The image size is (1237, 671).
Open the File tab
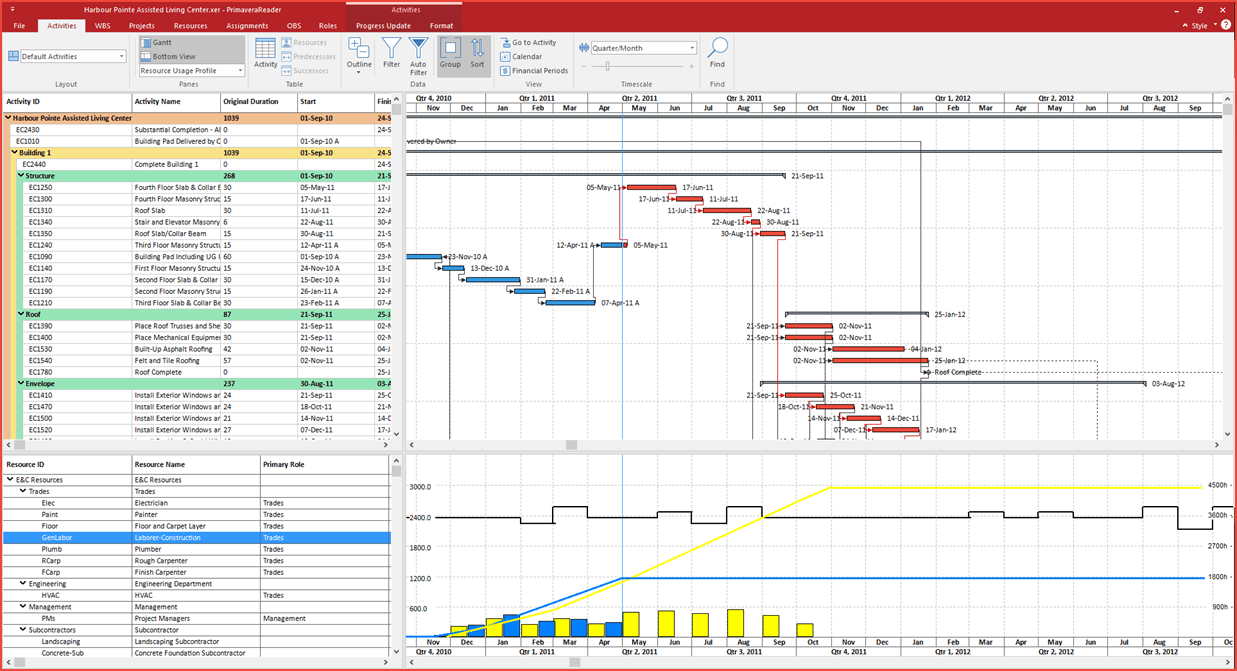[x=19, y=25]
